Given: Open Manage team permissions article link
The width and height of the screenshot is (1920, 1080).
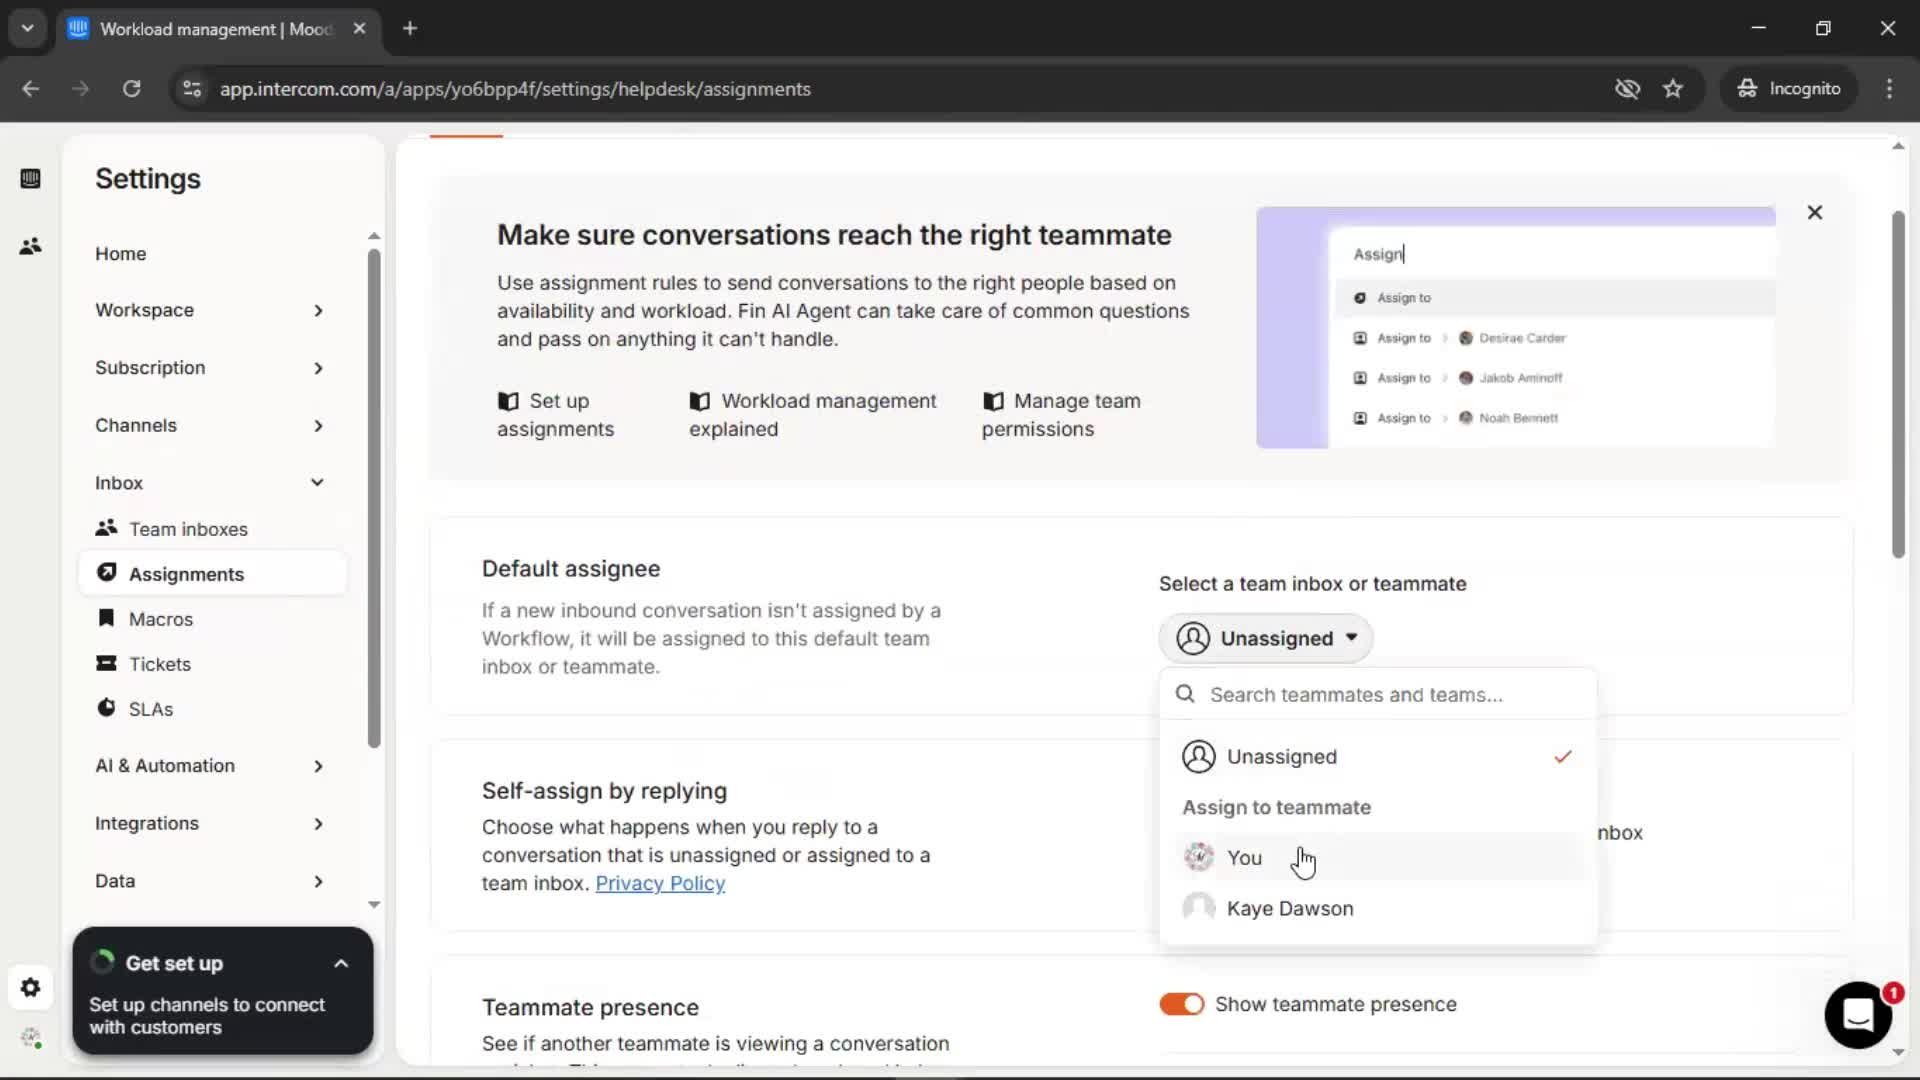Looking at the screenshot, I should coord(1061,415).
